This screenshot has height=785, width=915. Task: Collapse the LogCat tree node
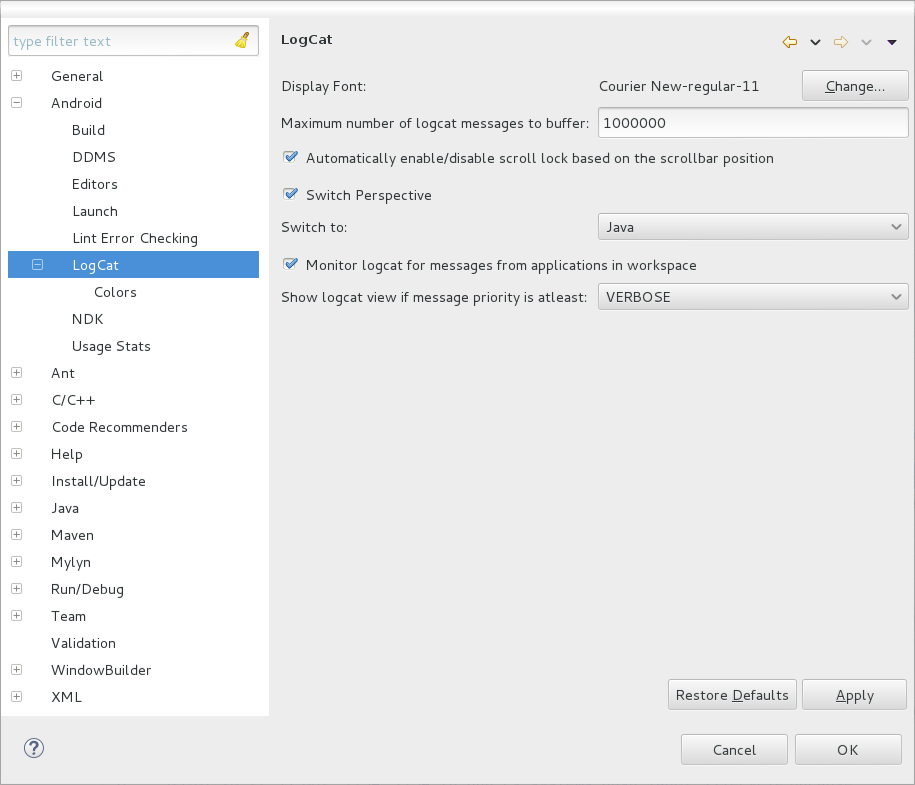click(38, 265)
